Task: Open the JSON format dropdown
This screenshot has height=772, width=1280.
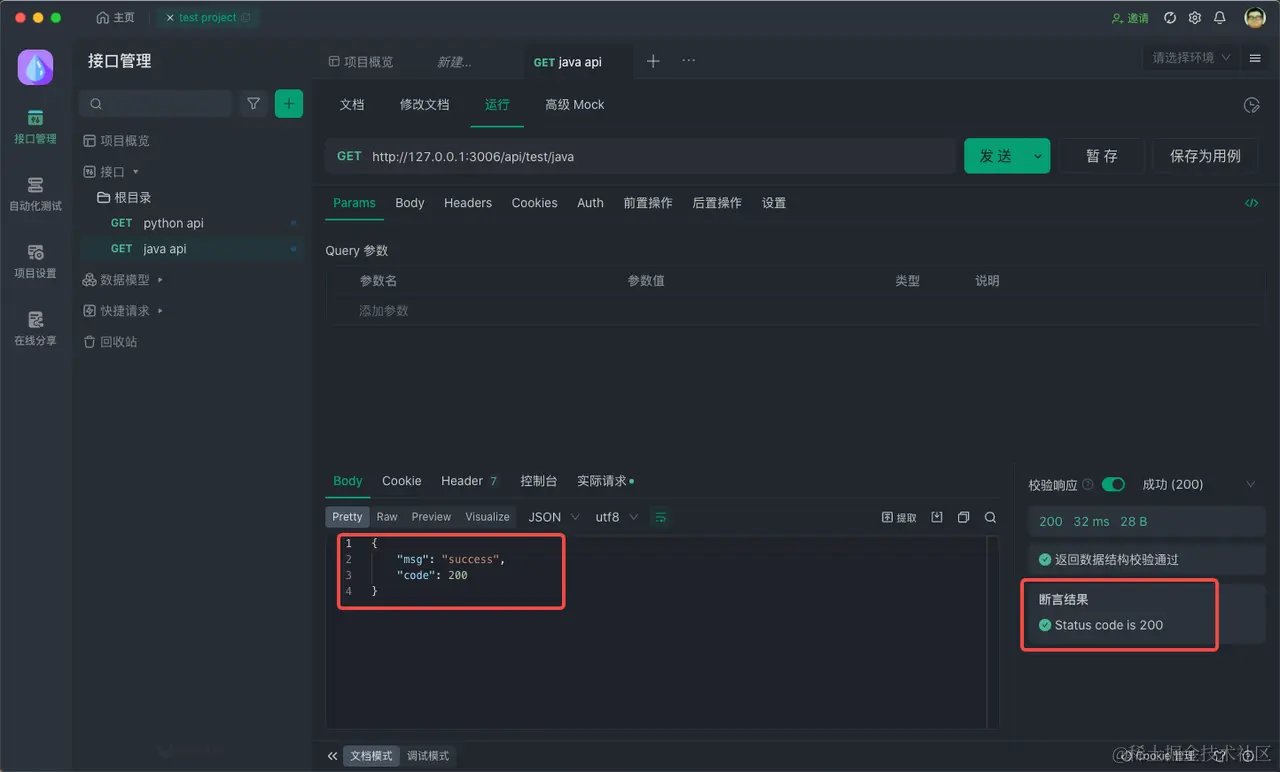Action: coord(553,517)
